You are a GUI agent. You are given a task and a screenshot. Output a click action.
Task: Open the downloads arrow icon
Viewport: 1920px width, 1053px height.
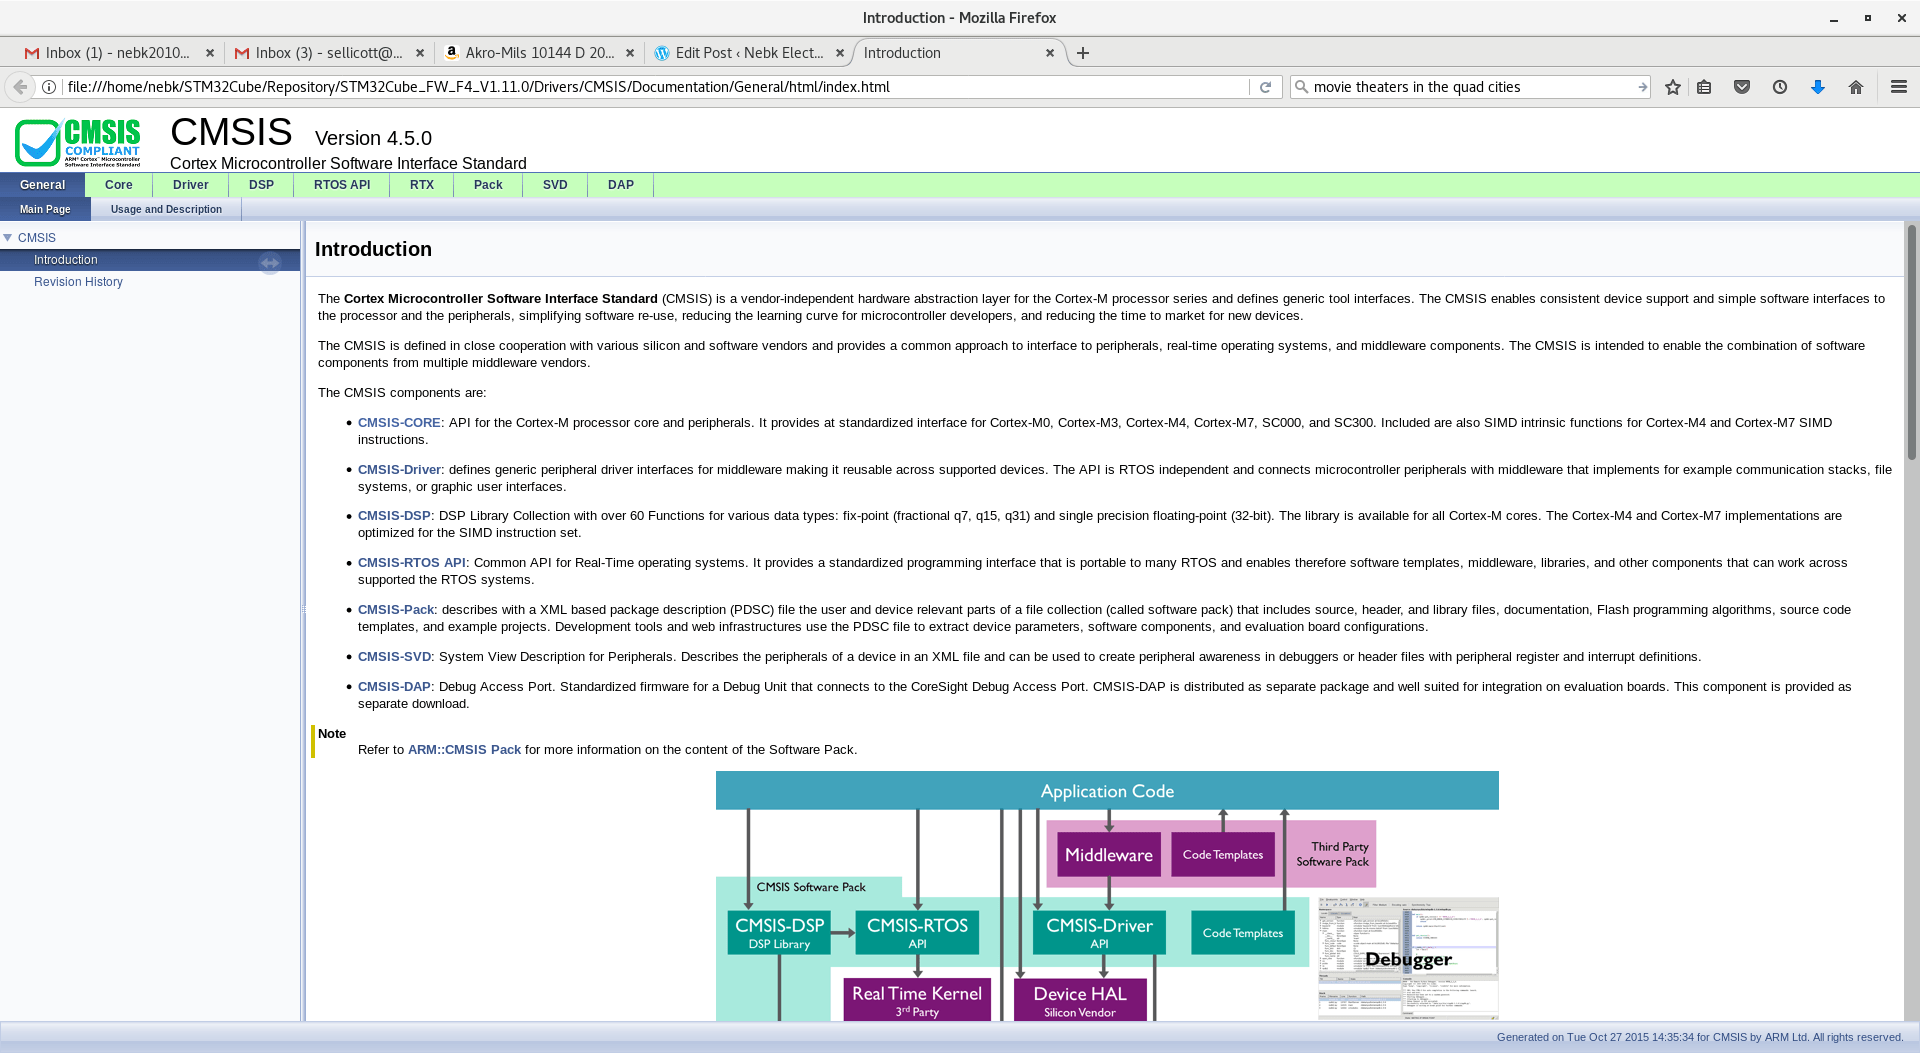tap(1818, 87)
